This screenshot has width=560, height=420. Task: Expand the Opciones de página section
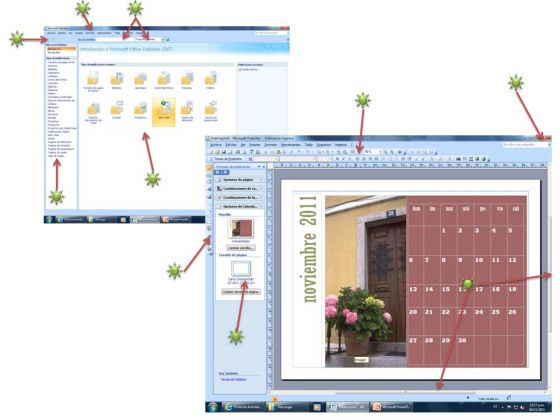click(x=240, y=180)
